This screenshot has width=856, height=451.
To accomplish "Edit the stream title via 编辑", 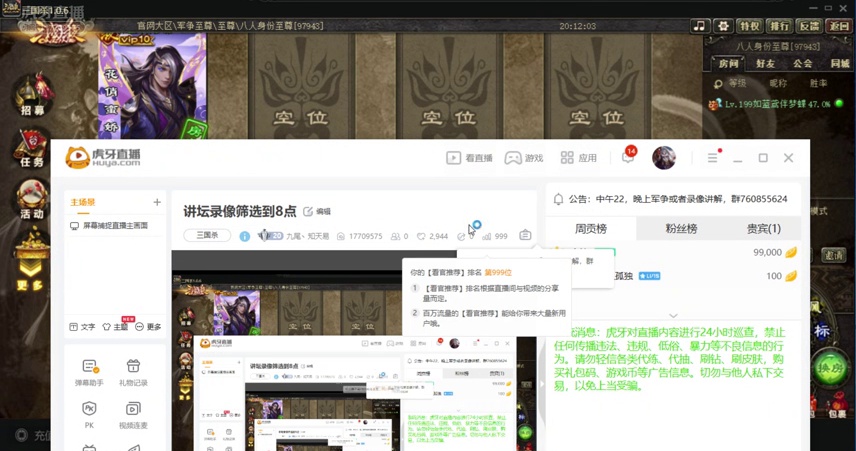I will coord(317,212).
